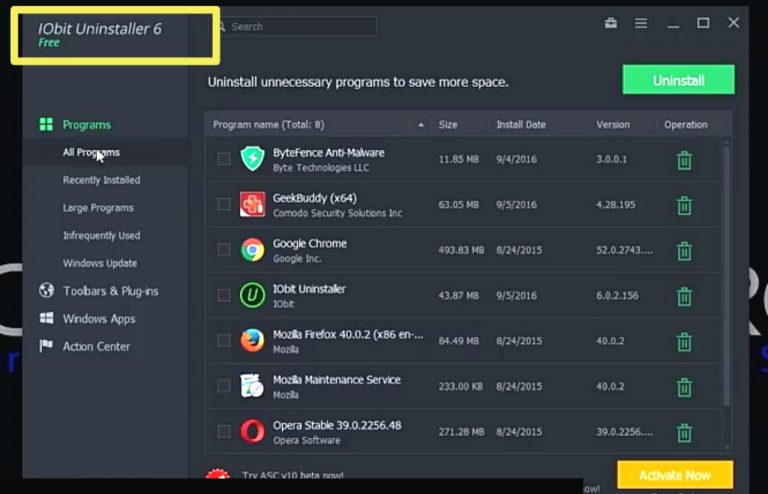Click the Opera Software publisher text
The width and height of the screenshot is (768, 494).
click(307, 441)
